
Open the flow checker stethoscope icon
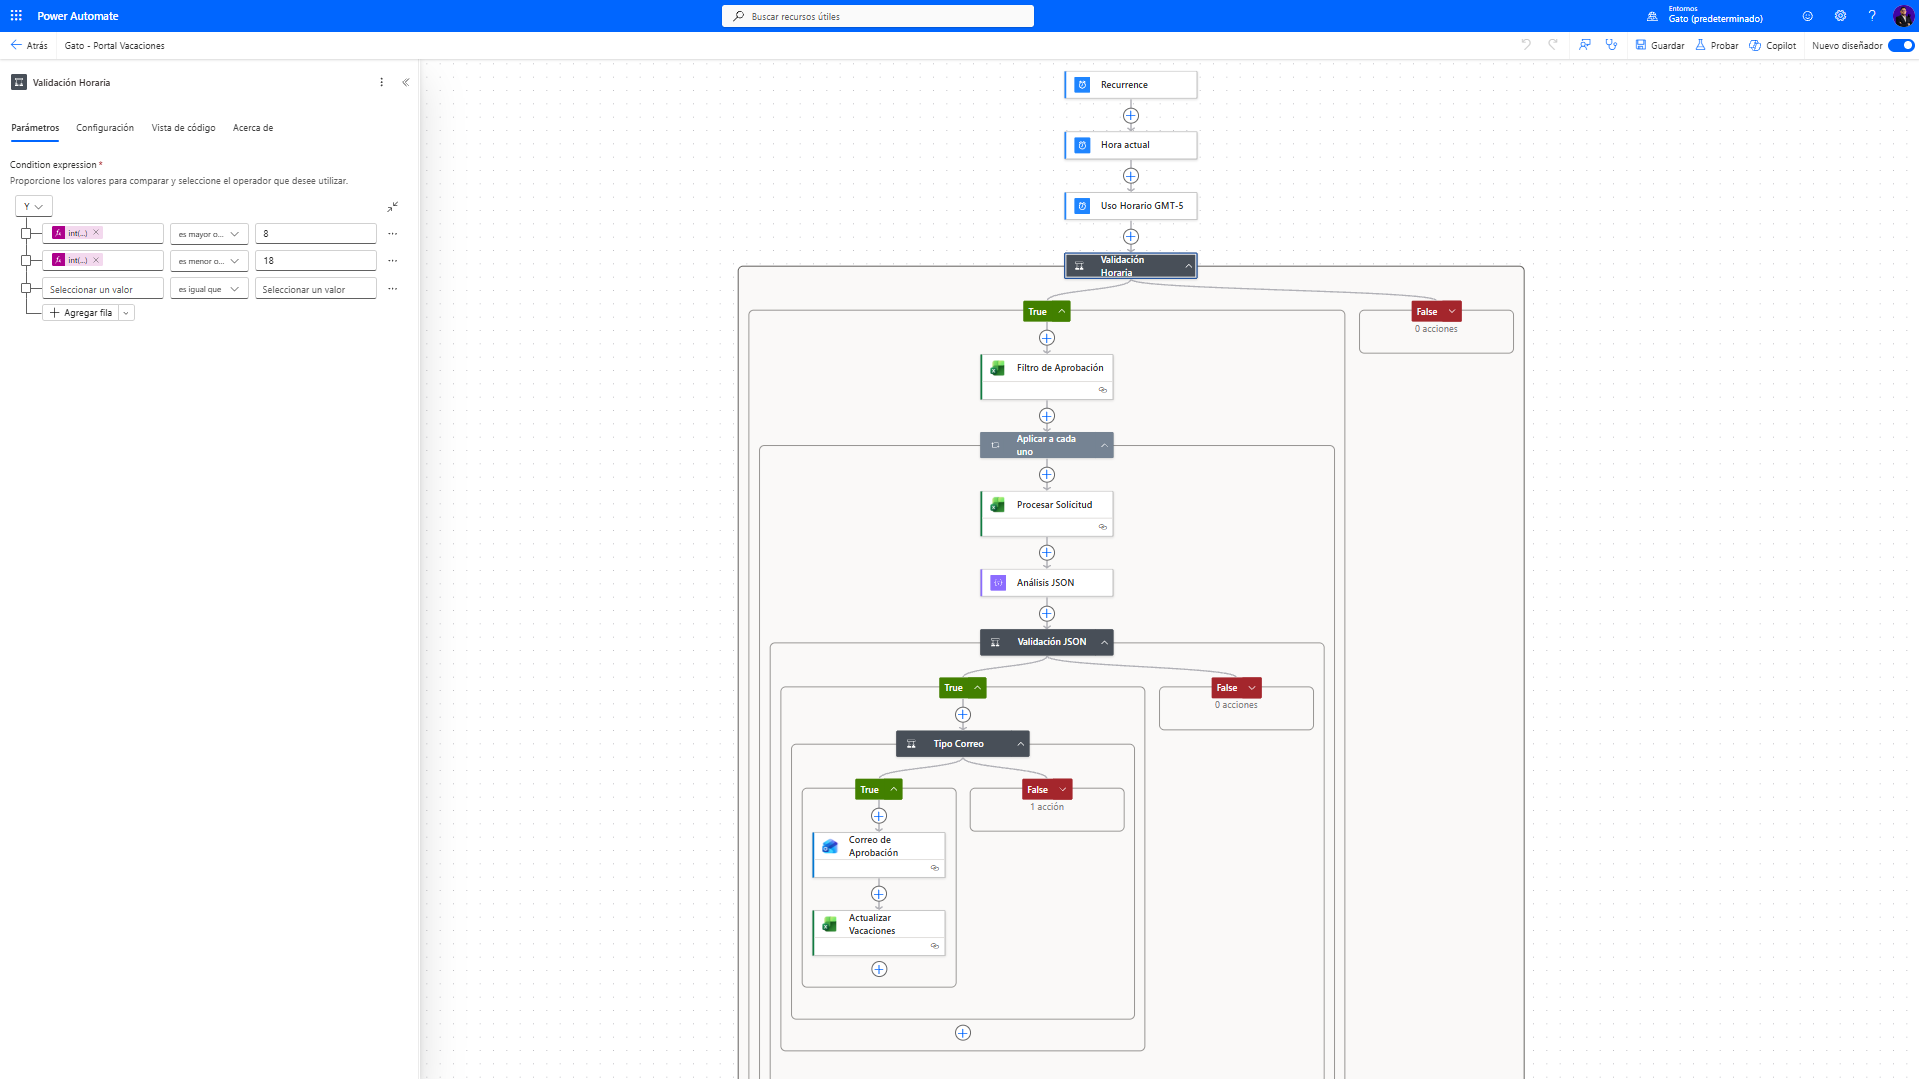click(x=1611, y=45)
